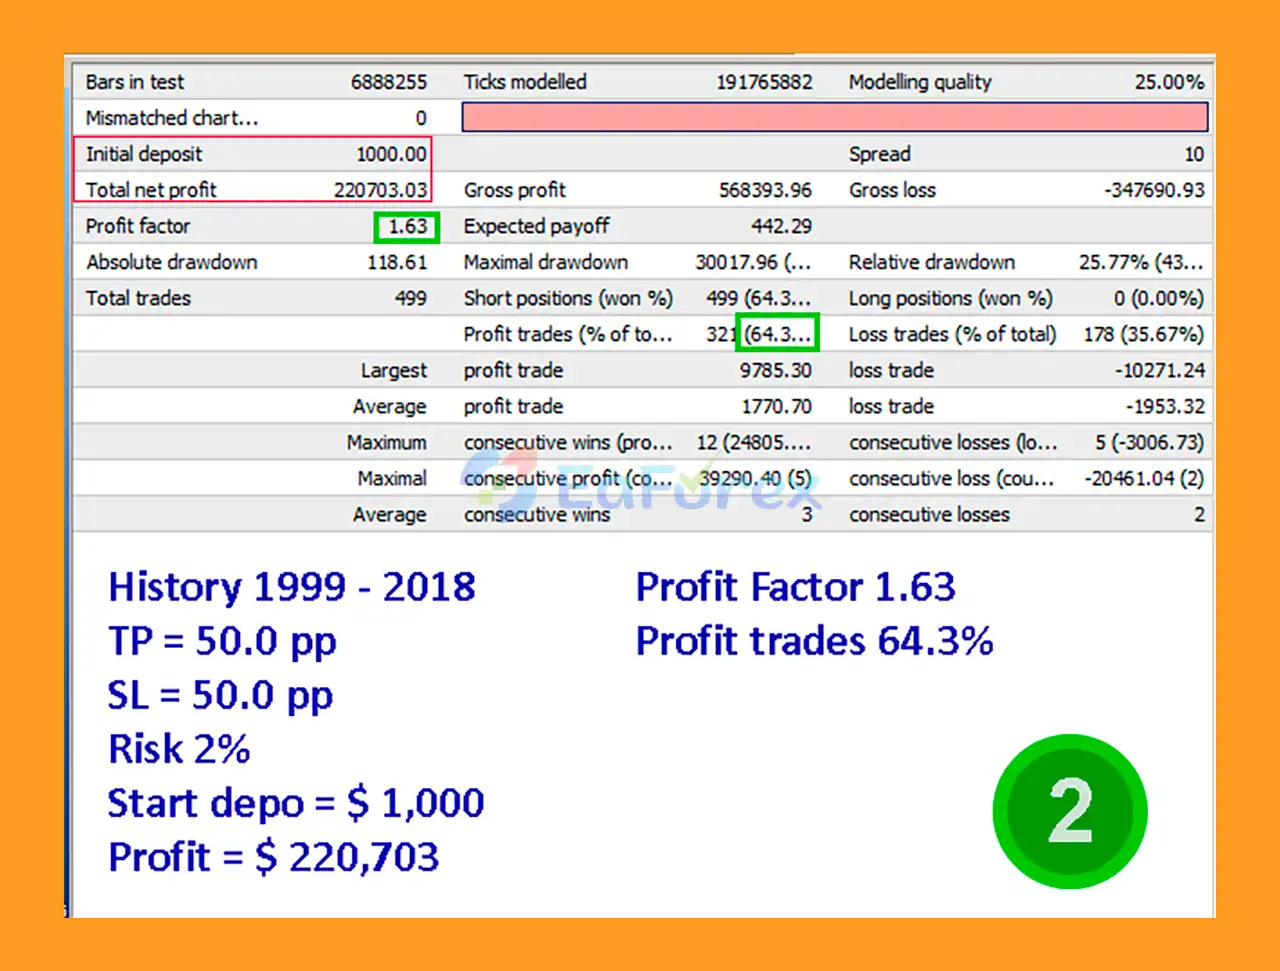
Task: Click the Bars in test value 6888255
Action: [388, 82]
